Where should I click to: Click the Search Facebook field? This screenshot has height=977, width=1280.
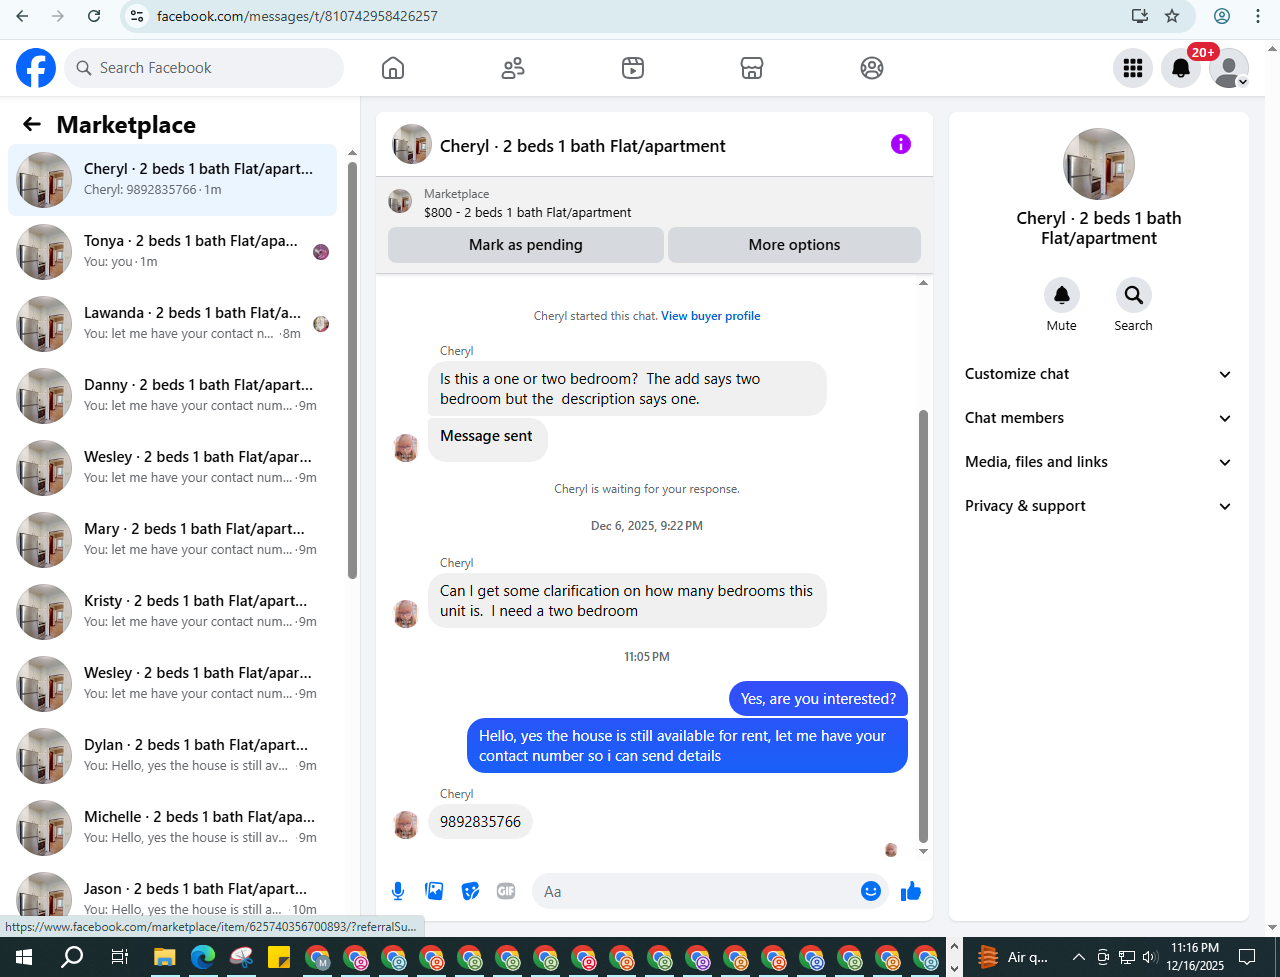(204, 68)
